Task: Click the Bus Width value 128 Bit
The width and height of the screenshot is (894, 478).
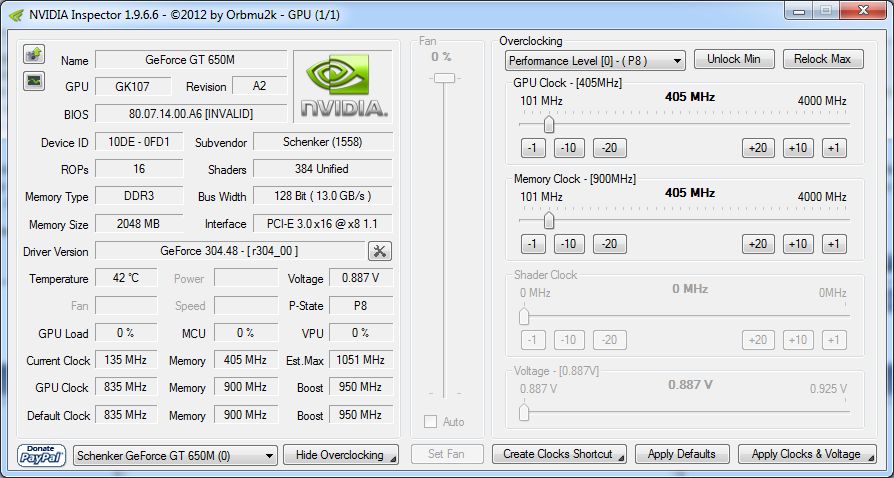Action: (x=323, y=196)
